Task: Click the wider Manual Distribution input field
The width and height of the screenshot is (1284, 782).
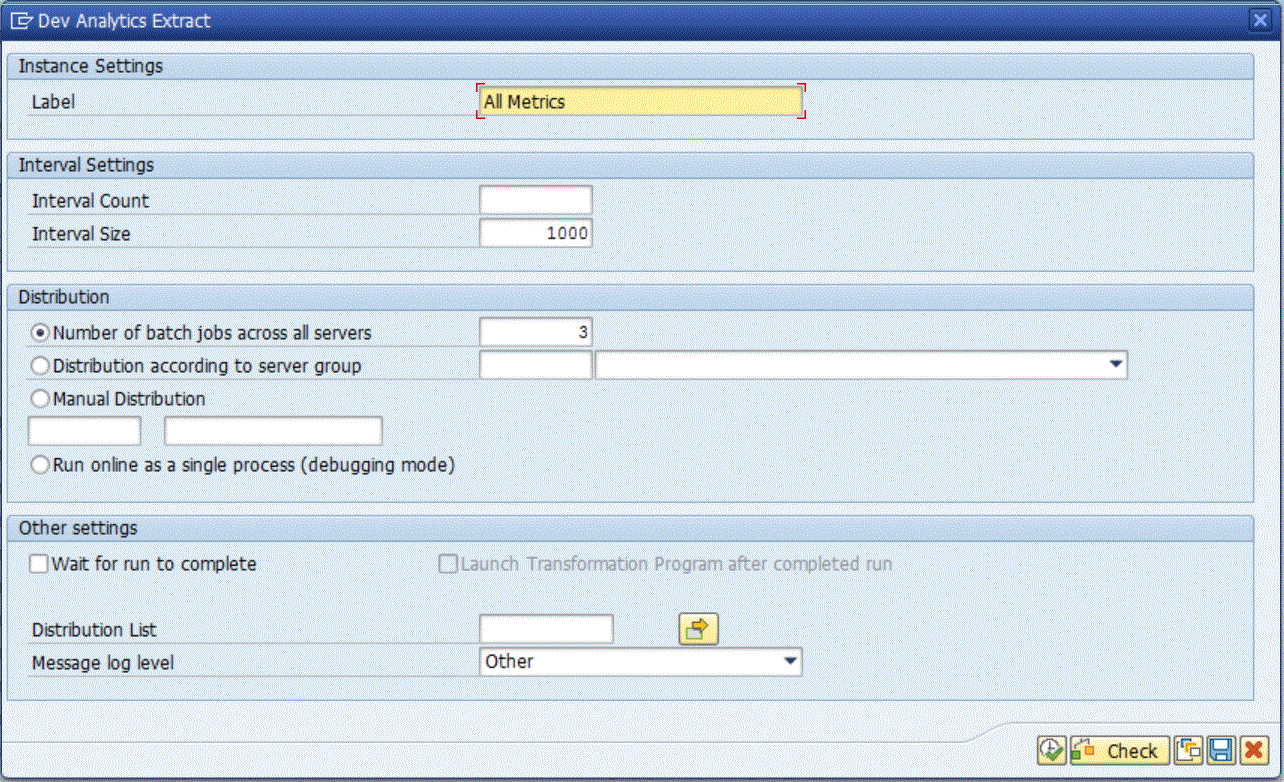Action: point(273,431)
